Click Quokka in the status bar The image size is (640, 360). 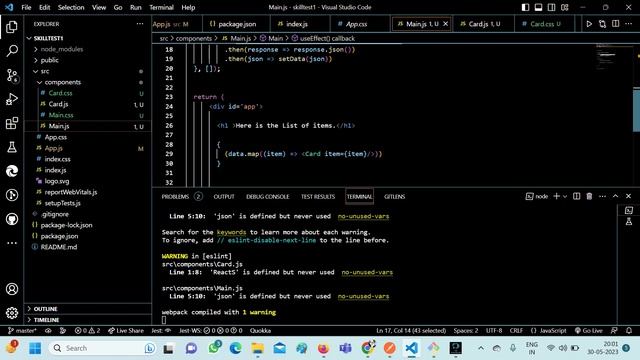260,331
